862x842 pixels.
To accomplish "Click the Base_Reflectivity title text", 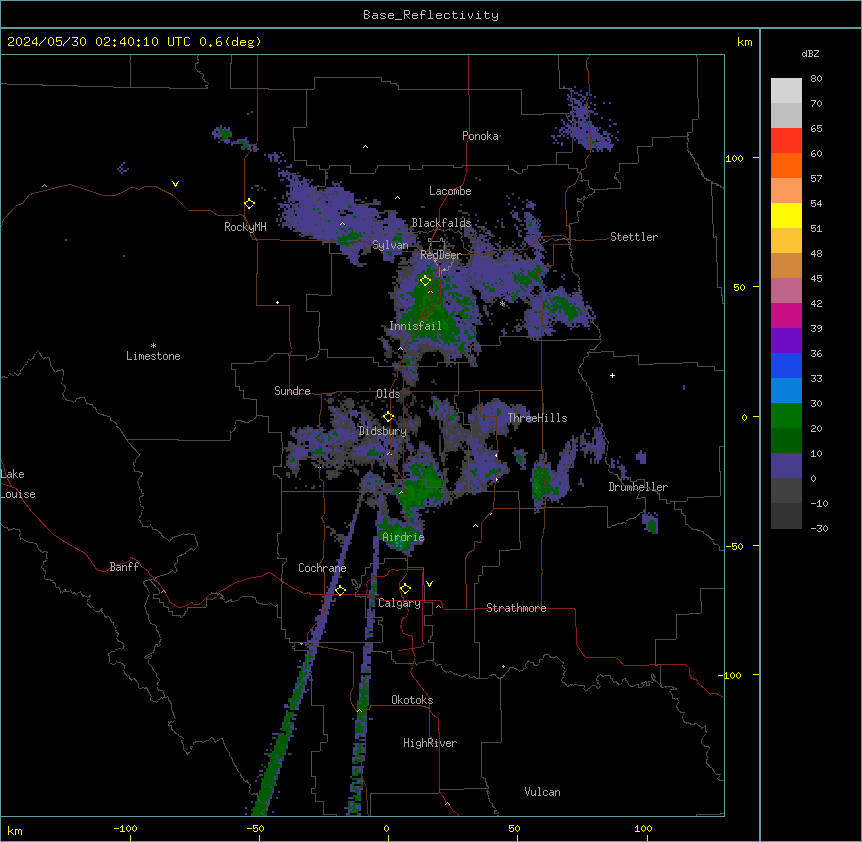I will pos(431,15).
